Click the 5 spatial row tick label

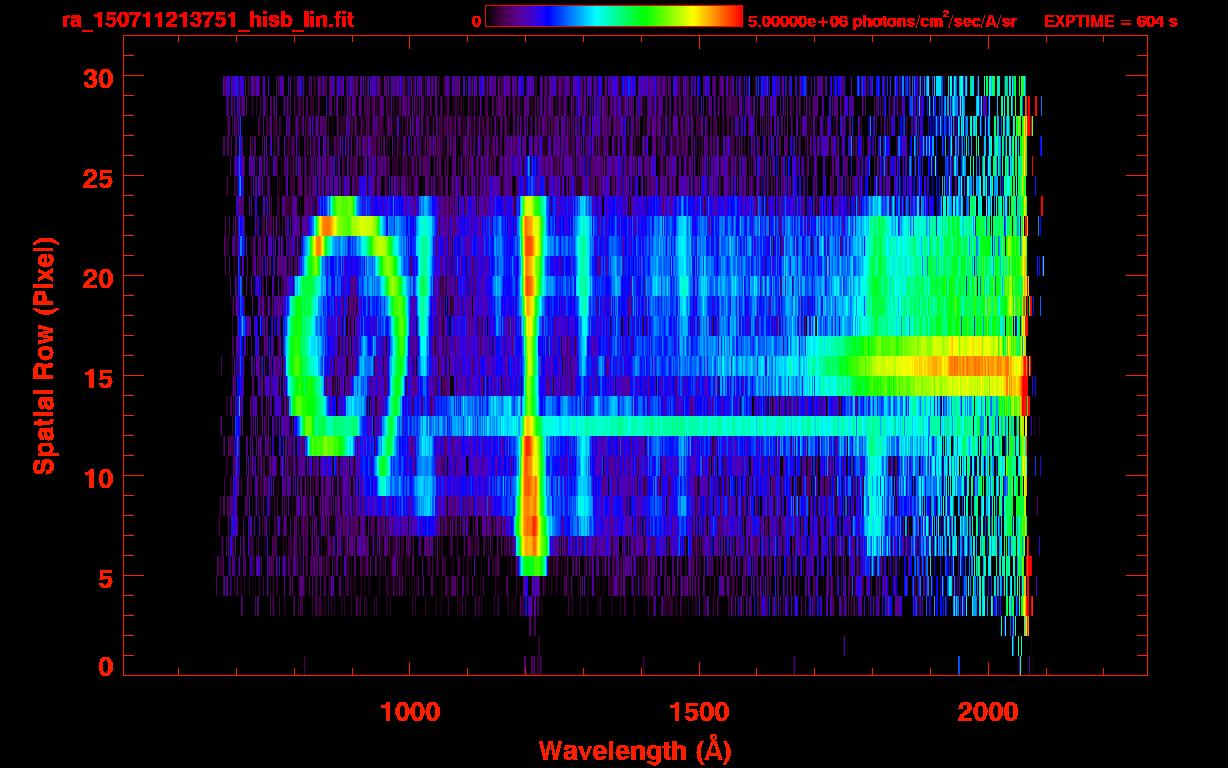pyautogui.click(x=106, y=577)
